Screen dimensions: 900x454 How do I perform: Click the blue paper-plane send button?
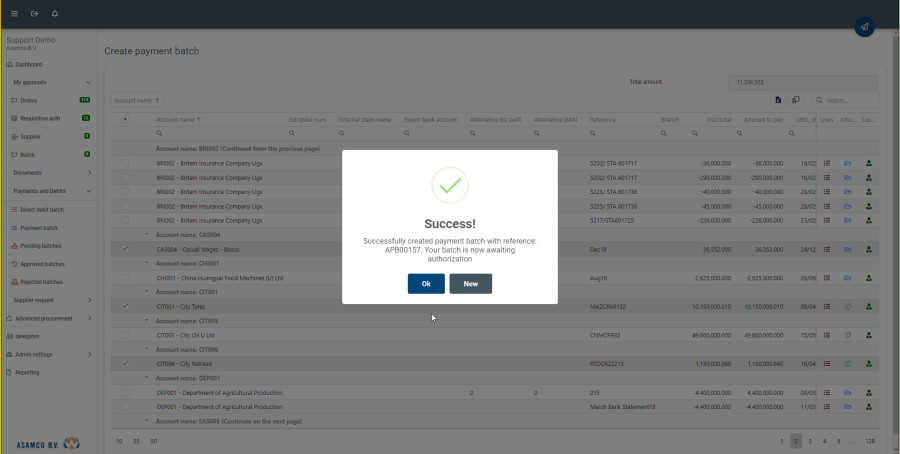point(864,27)
